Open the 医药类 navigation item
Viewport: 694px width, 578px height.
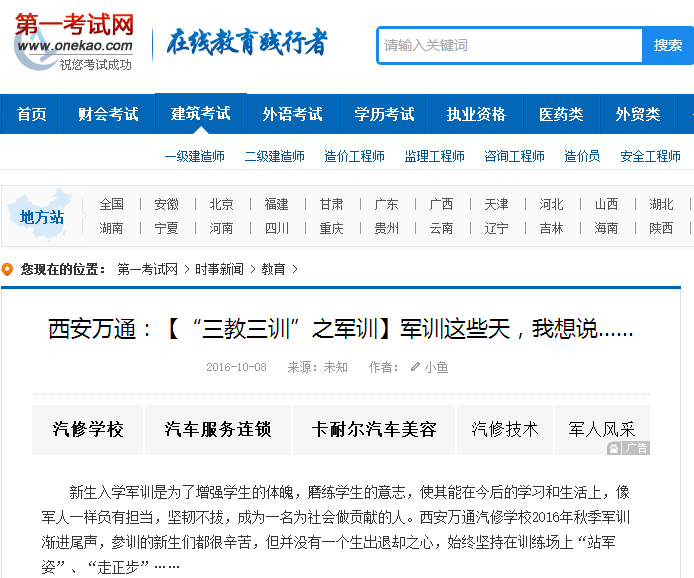pos(560,114)
